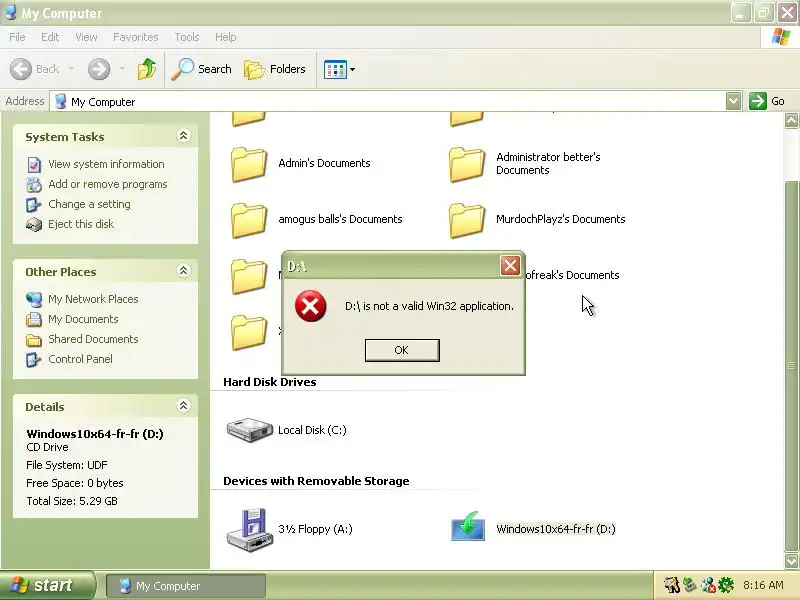800x600 pixels.
Task: Click the My Computer address field
Action: (387, 102)
